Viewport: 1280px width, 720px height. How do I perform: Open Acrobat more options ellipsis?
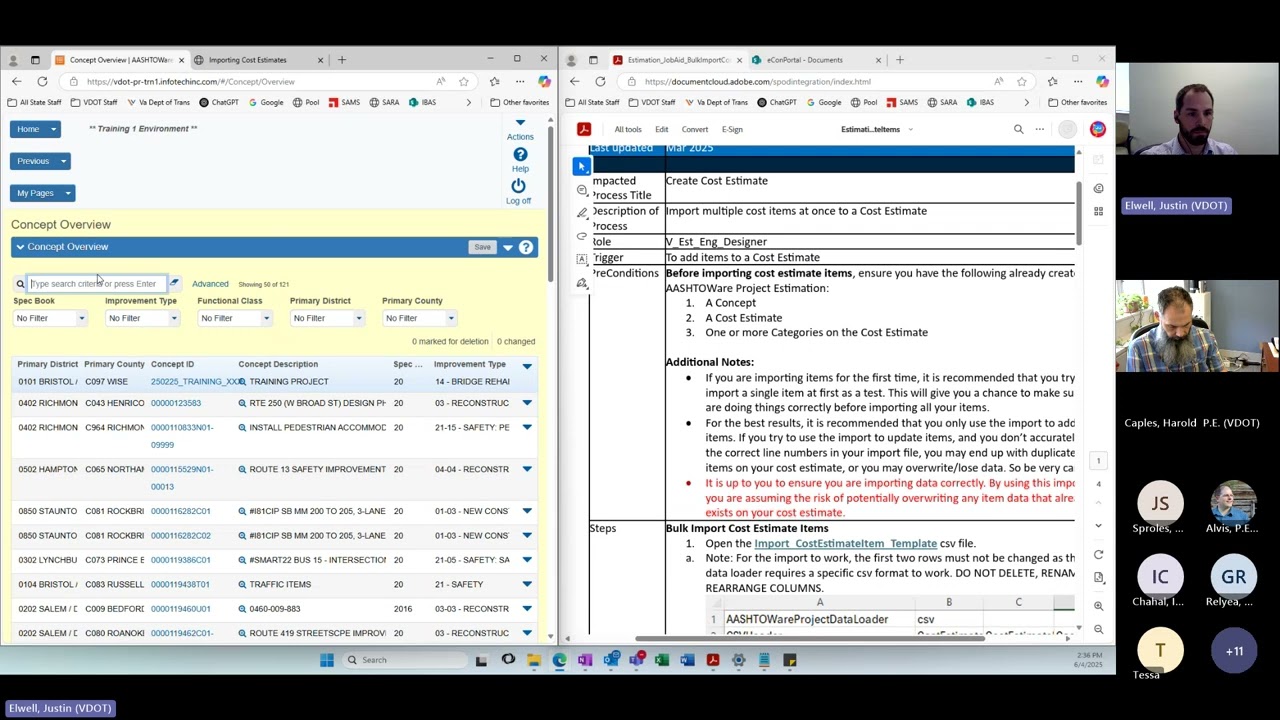(x=1040, y=129)
